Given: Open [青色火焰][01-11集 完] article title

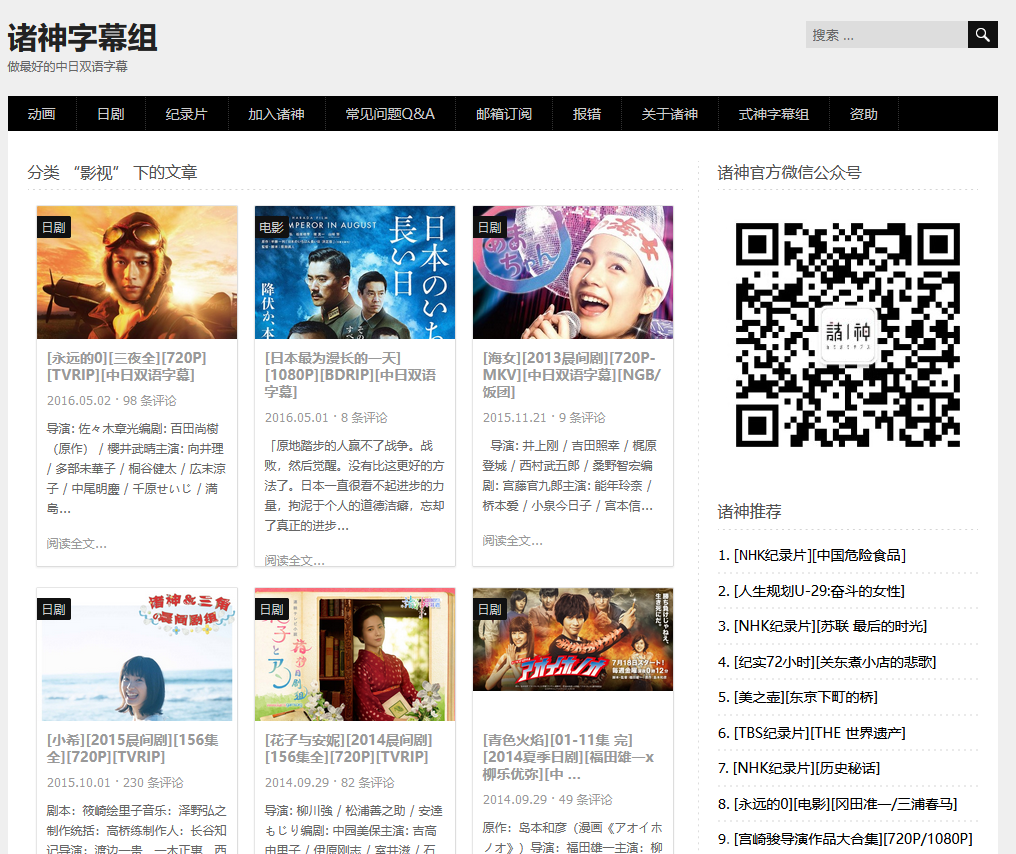Looking at the screenshot, I should 568,757.
